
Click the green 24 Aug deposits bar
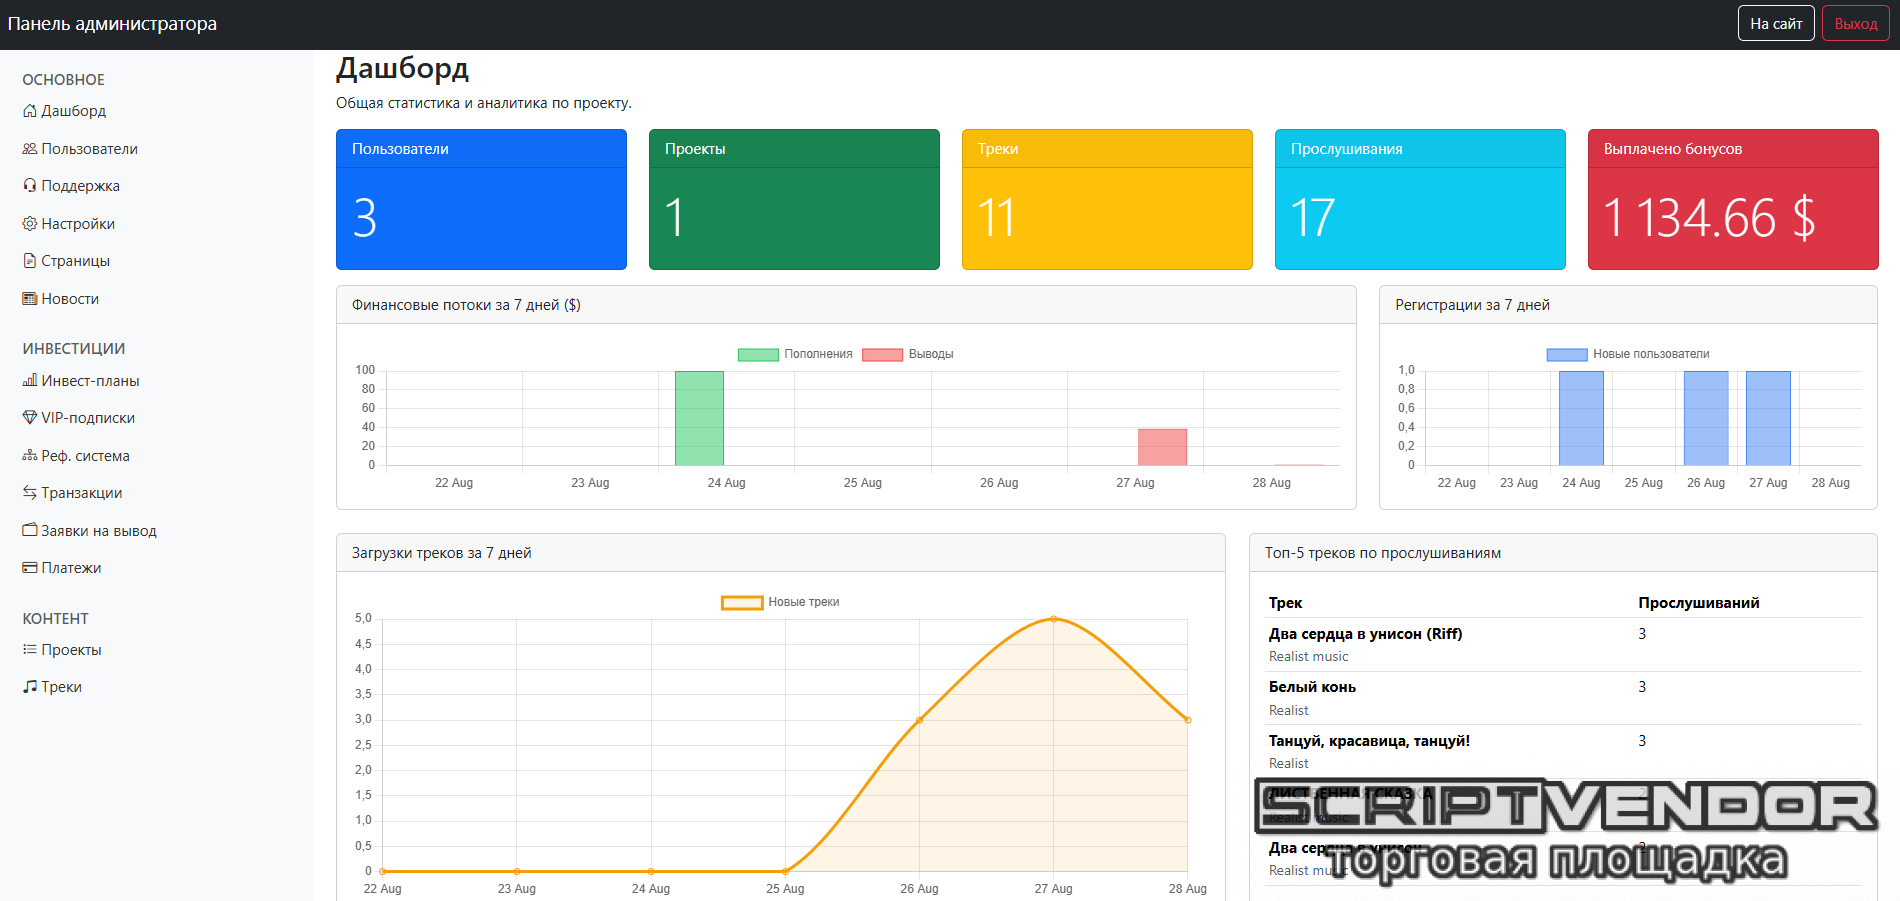[699, 418]
